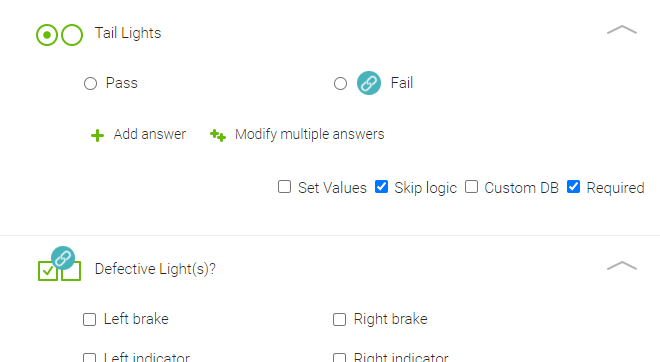The image size is (660, 362).
Task: Enable the Set Values checkbox
Action: click(285, 186)
